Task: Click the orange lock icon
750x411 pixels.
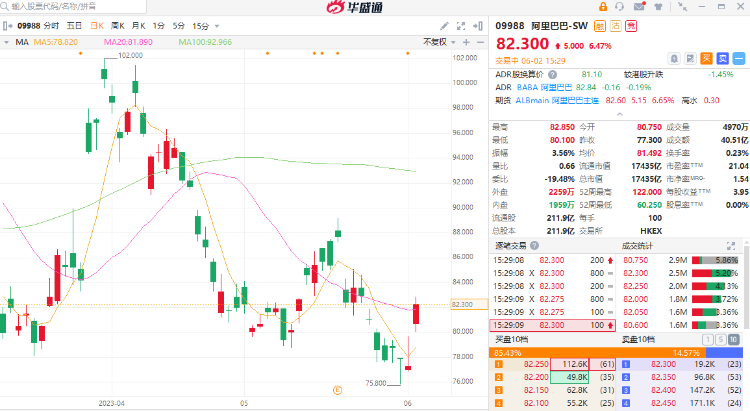Action: [x=603, y=7]
